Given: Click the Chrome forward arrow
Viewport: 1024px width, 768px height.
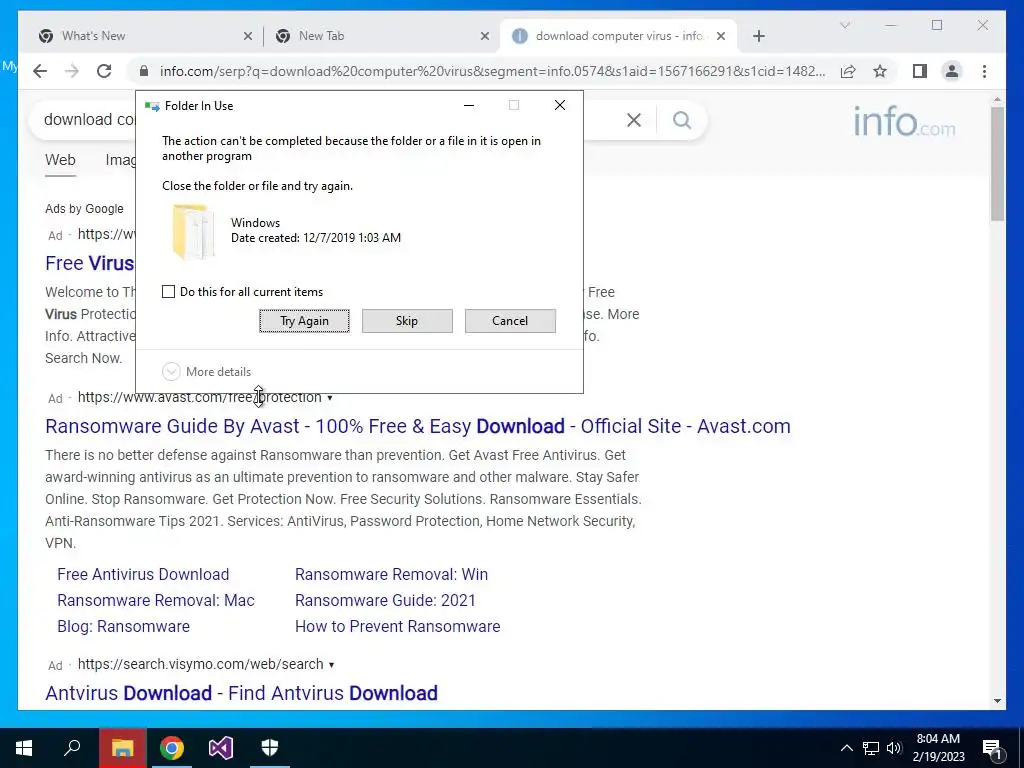Looking at the screenshot, I should (x=72, y=71).
